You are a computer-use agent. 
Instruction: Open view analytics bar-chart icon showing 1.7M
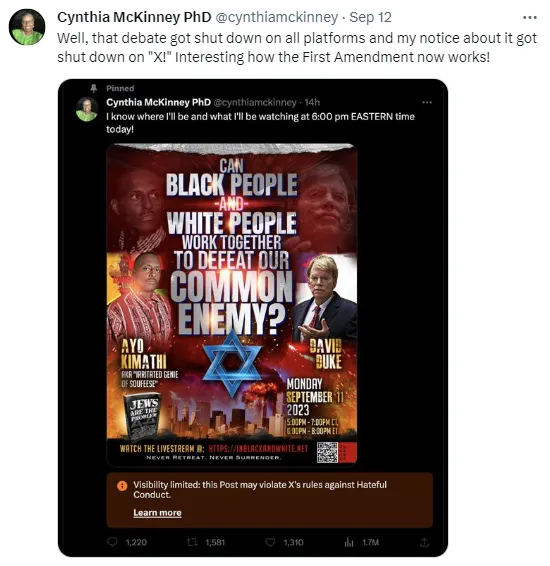[349, 542]
